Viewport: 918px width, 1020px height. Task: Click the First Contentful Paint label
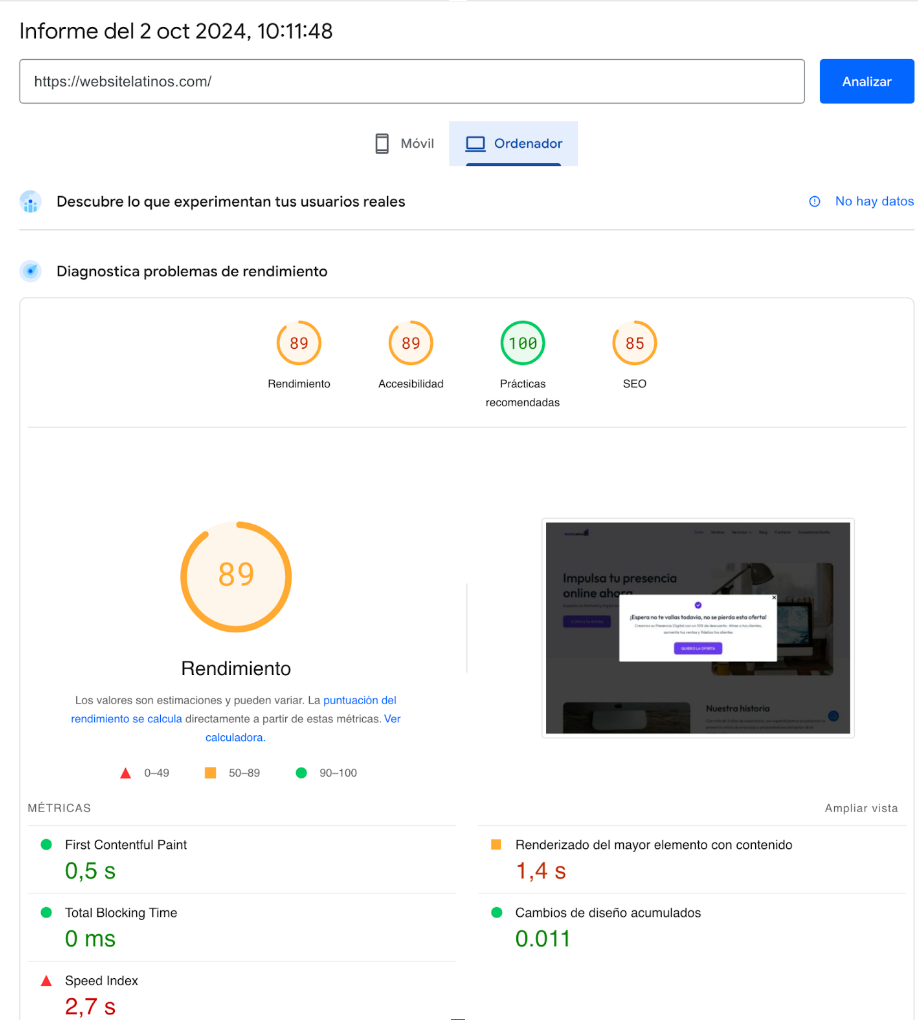click(126, 844)
